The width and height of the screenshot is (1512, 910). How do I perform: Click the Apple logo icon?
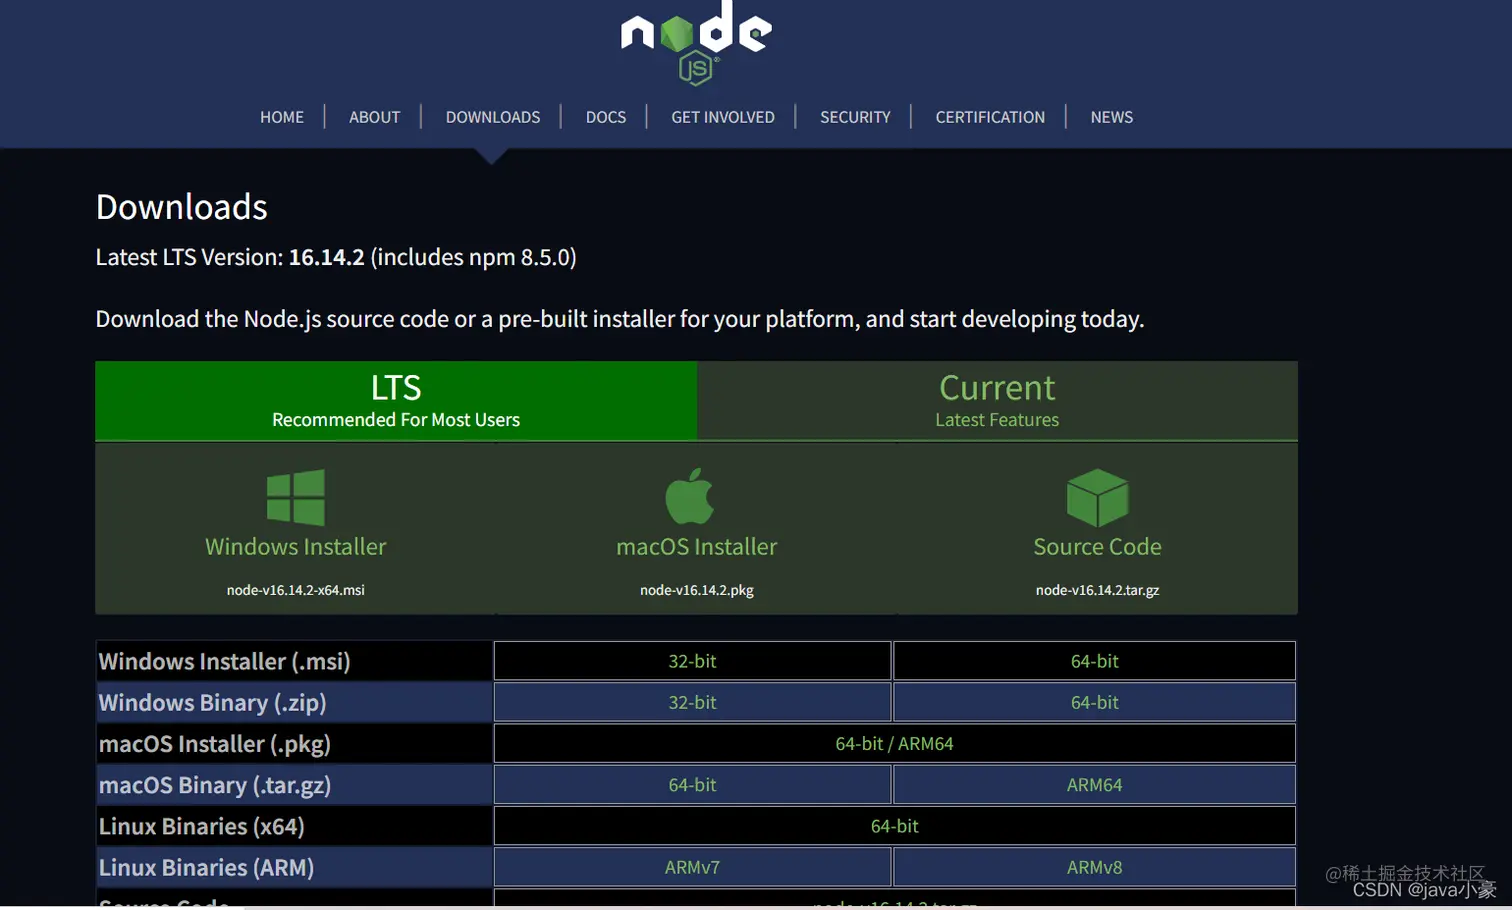point(690,496)
